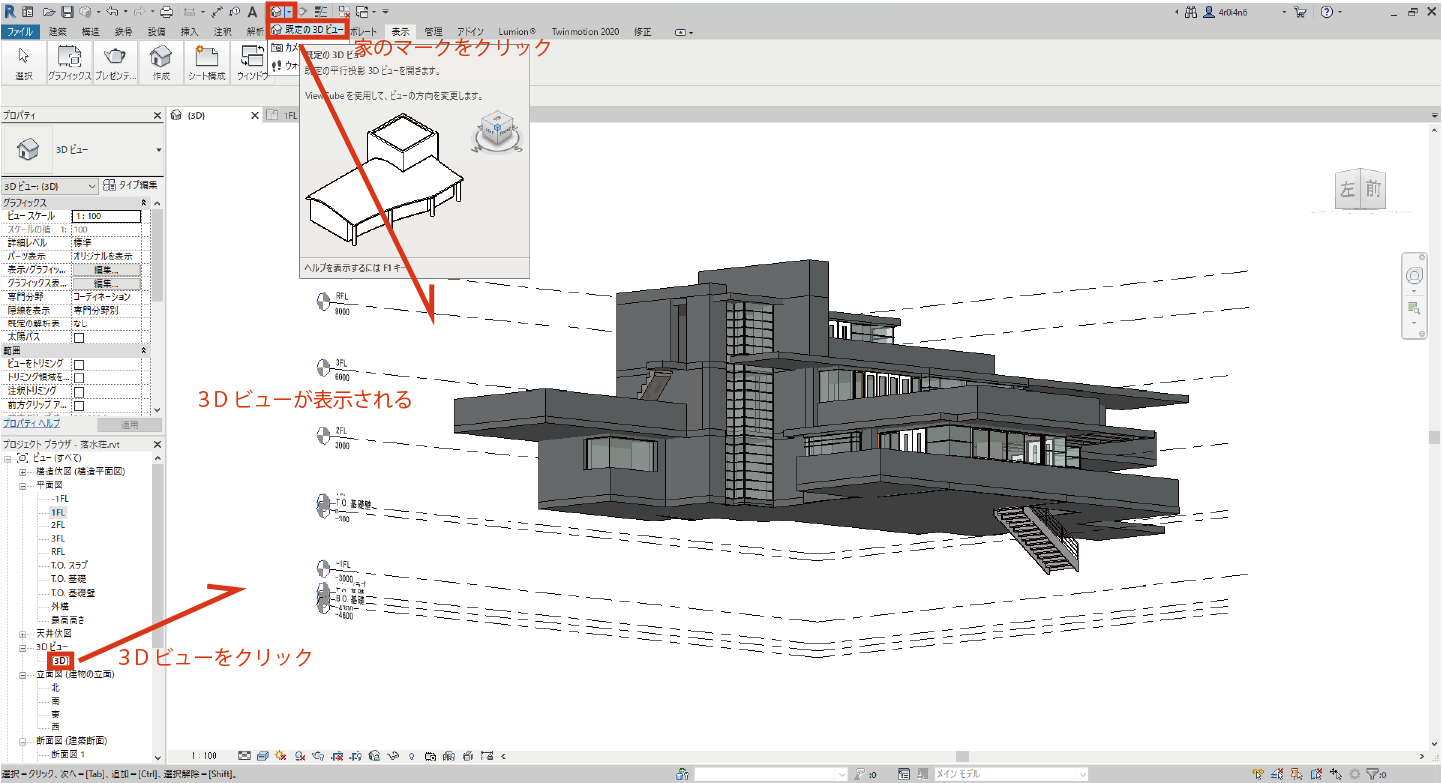Toggle the Crop View checkbox
This screenshot has height=783, width=1442.
tap(78, 364)
